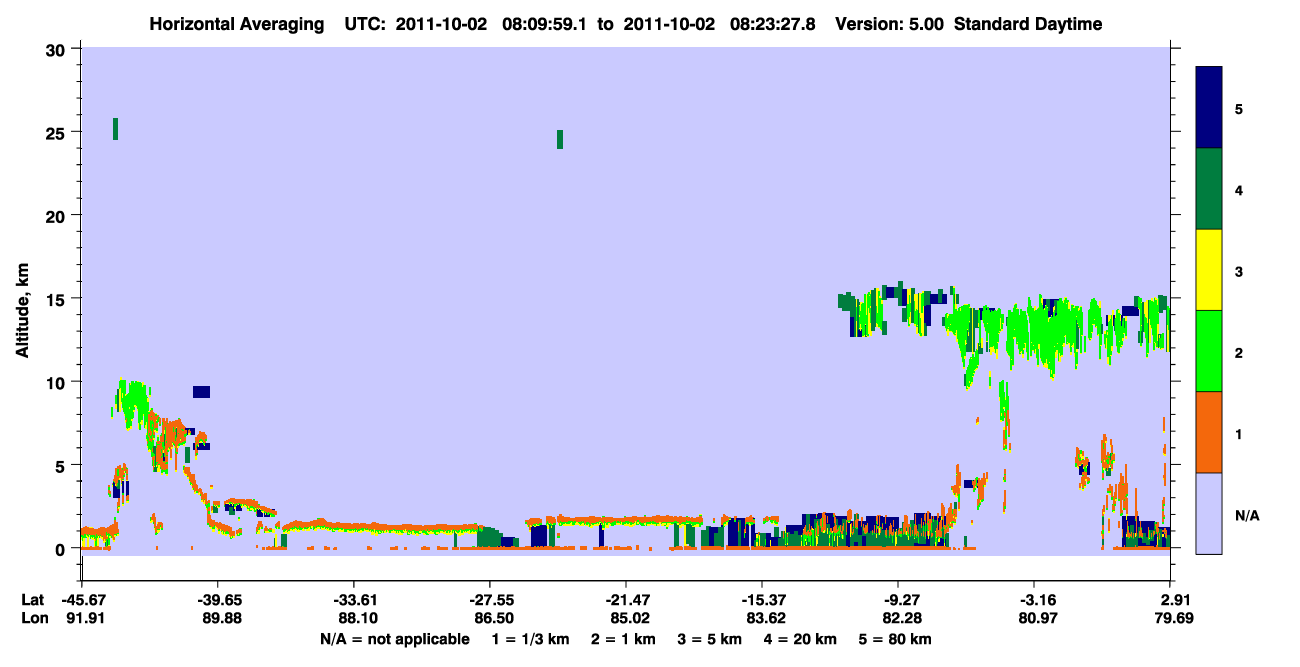Click the latitude value -39.65
Screen dimensions: 1300x667
pos(217,600)
